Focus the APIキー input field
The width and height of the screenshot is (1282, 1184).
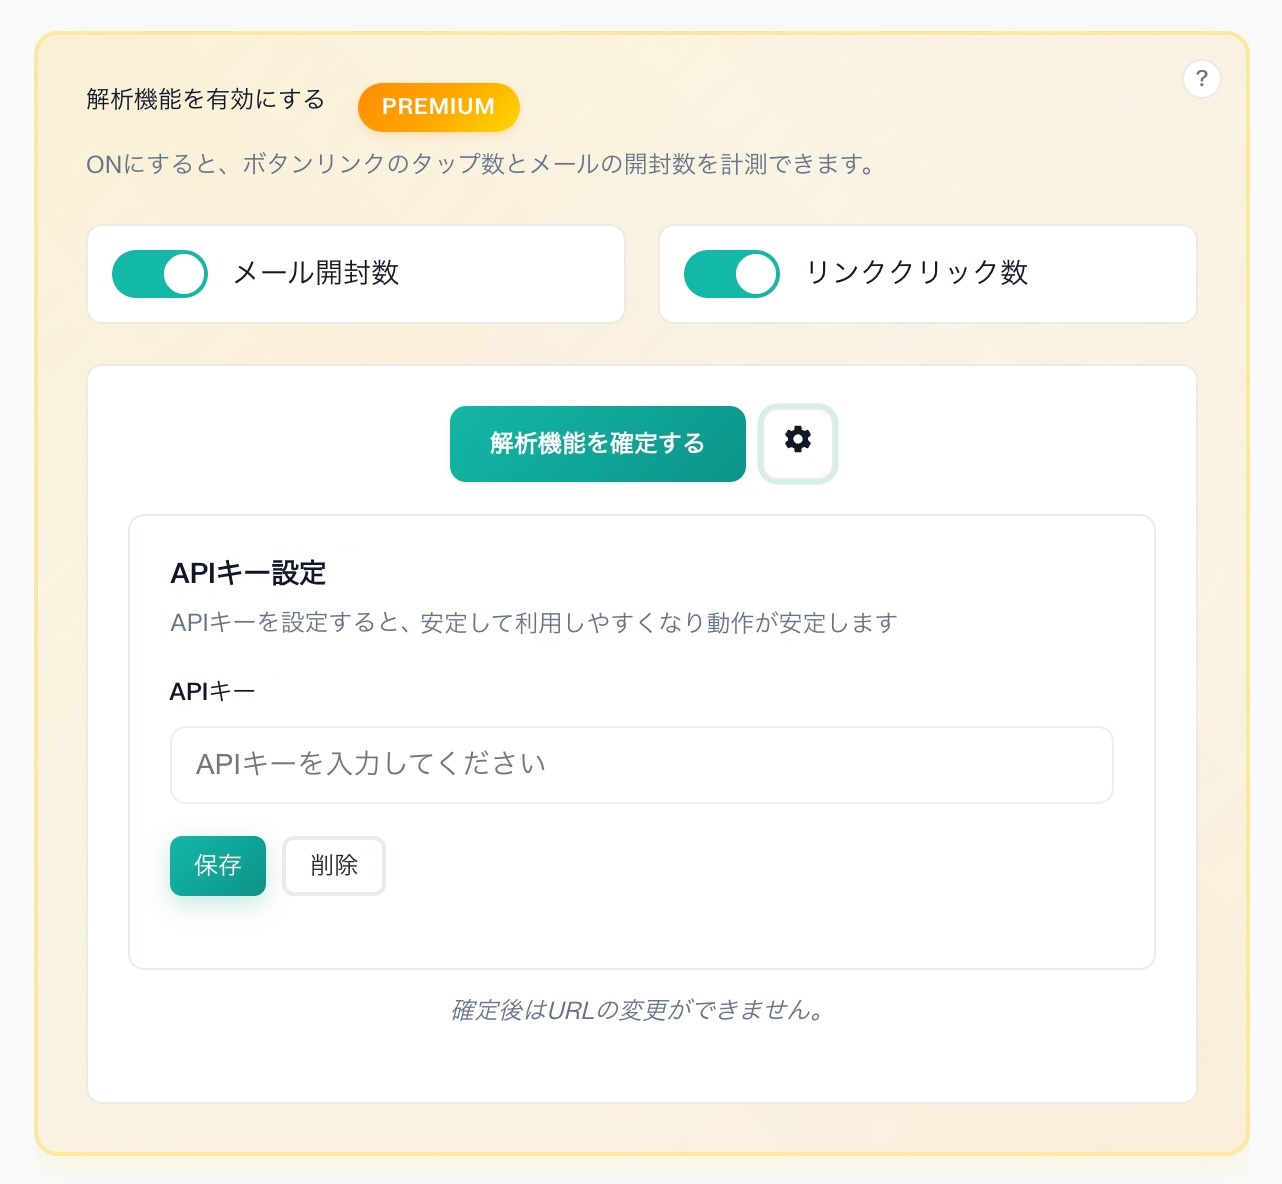(x=641, y=765)
